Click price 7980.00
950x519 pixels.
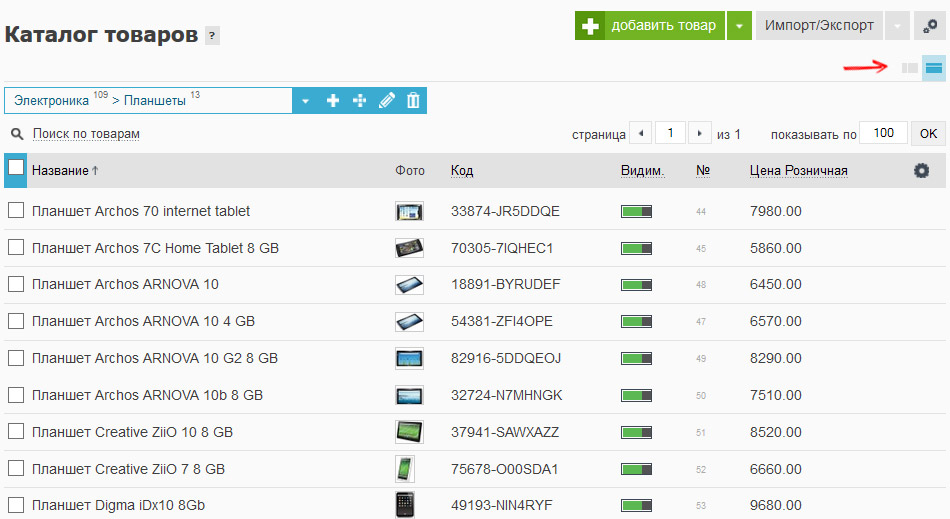pos(776,211)
